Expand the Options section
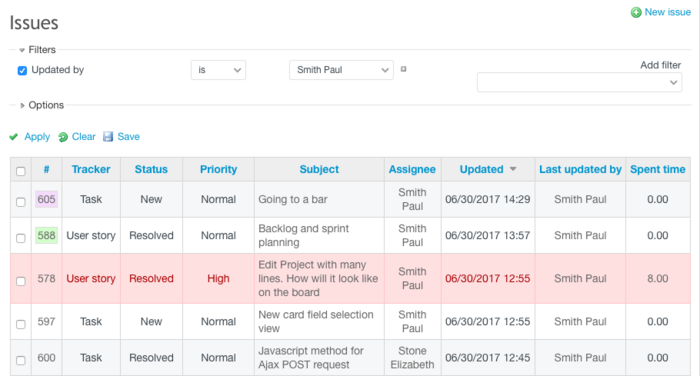Image resolution: width=700 pixels, height=376 pixels. (42, 105)
